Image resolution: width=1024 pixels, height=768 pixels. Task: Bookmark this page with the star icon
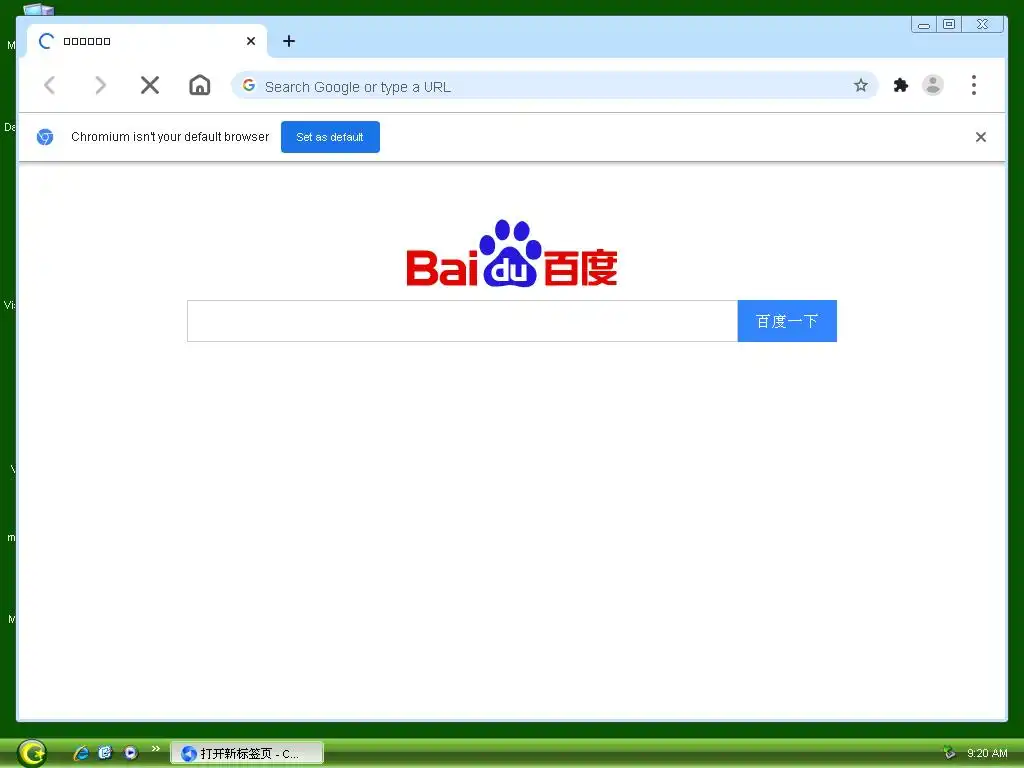(861, 86)
